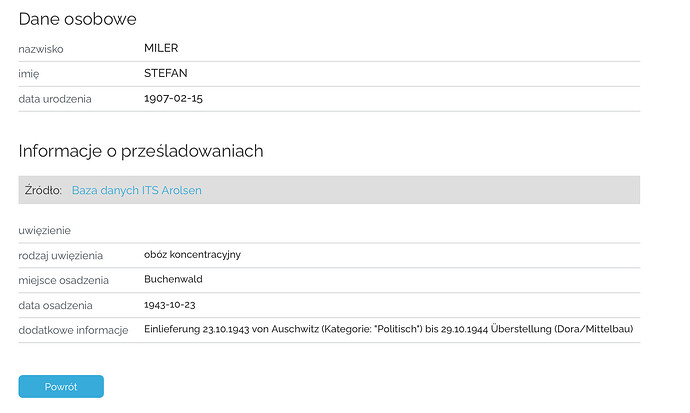Image resolution: width=690 pixels, height=413 pixels.
Task: Select the Buchenwald place value
Action: click(173, 279)
